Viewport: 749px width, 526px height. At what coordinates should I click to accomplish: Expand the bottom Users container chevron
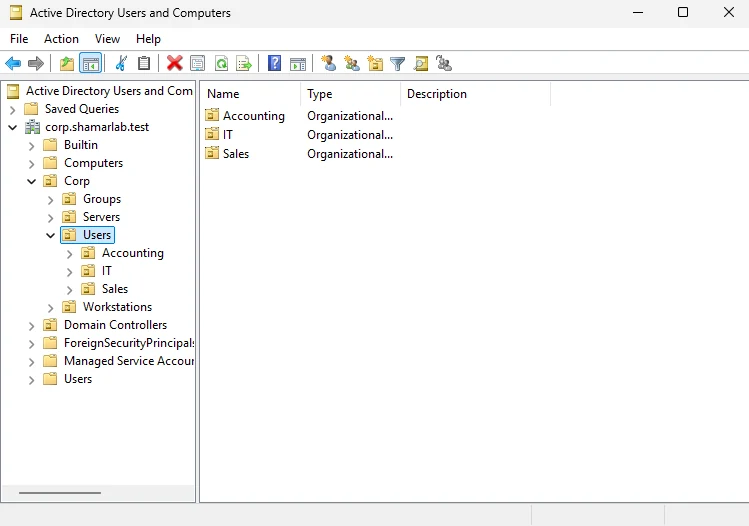32,380
